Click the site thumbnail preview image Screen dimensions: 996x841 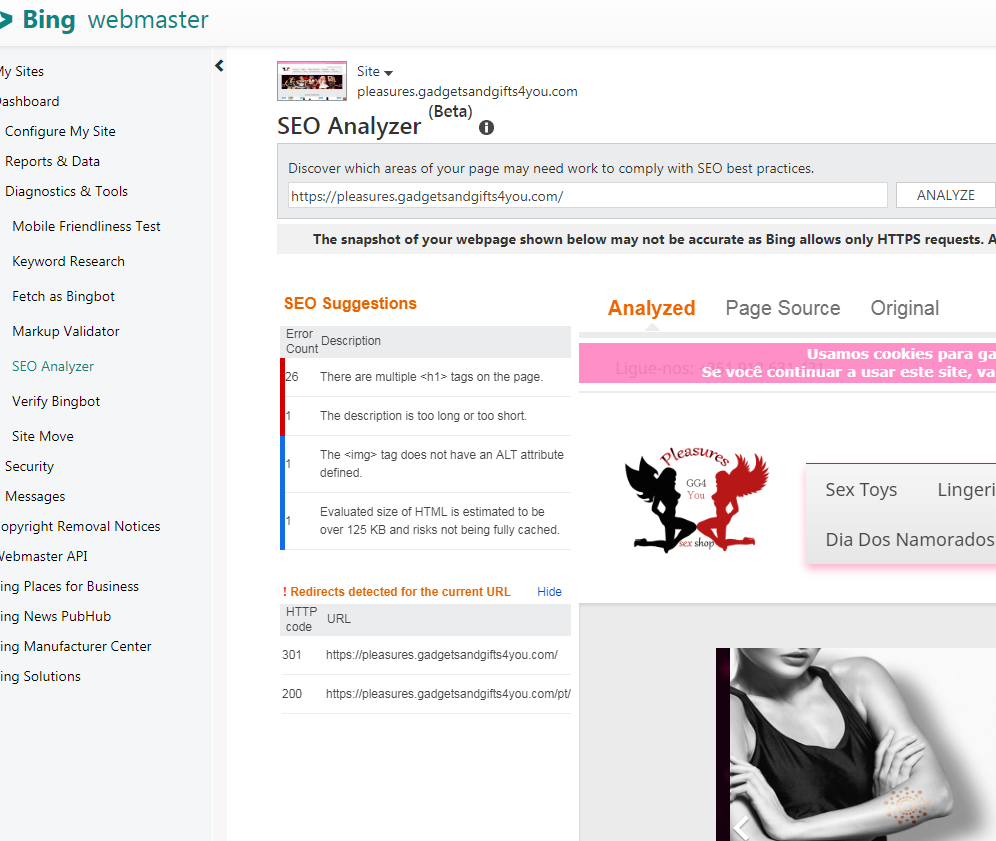click(312, 81)
